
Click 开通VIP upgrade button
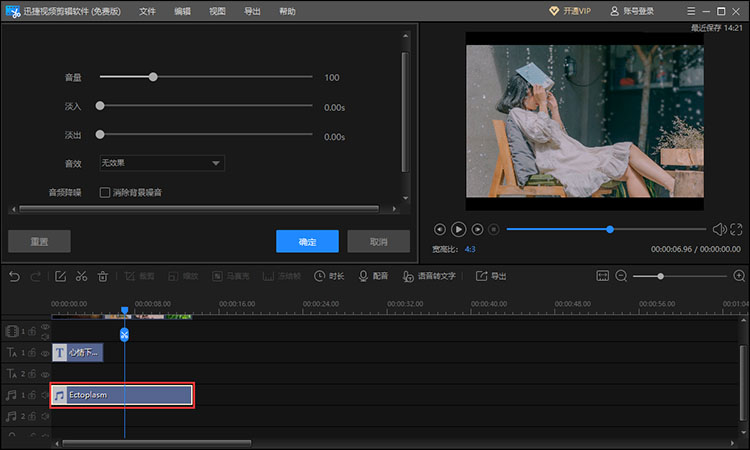click(570, 11)
